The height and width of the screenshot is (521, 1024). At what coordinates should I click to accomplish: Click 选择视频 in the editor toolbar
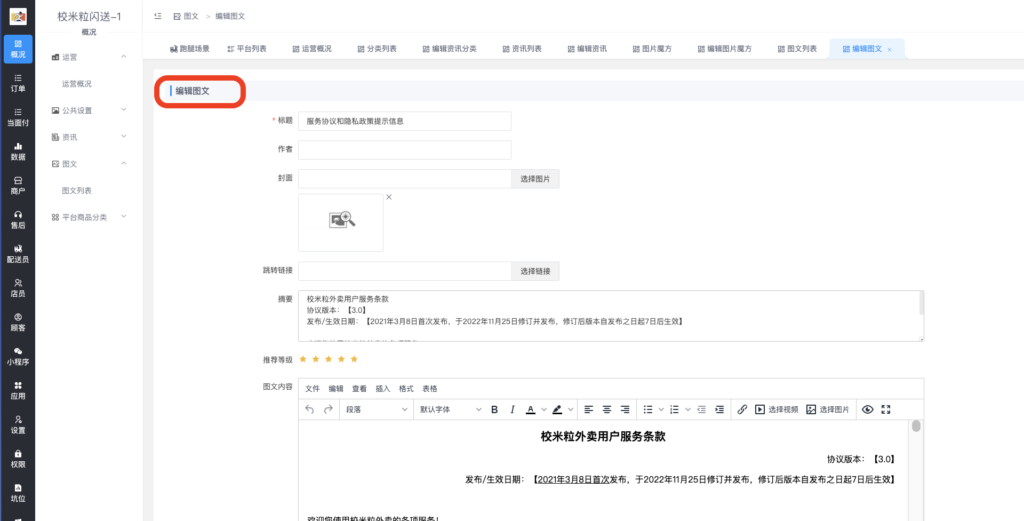click(x=776, y=409)
